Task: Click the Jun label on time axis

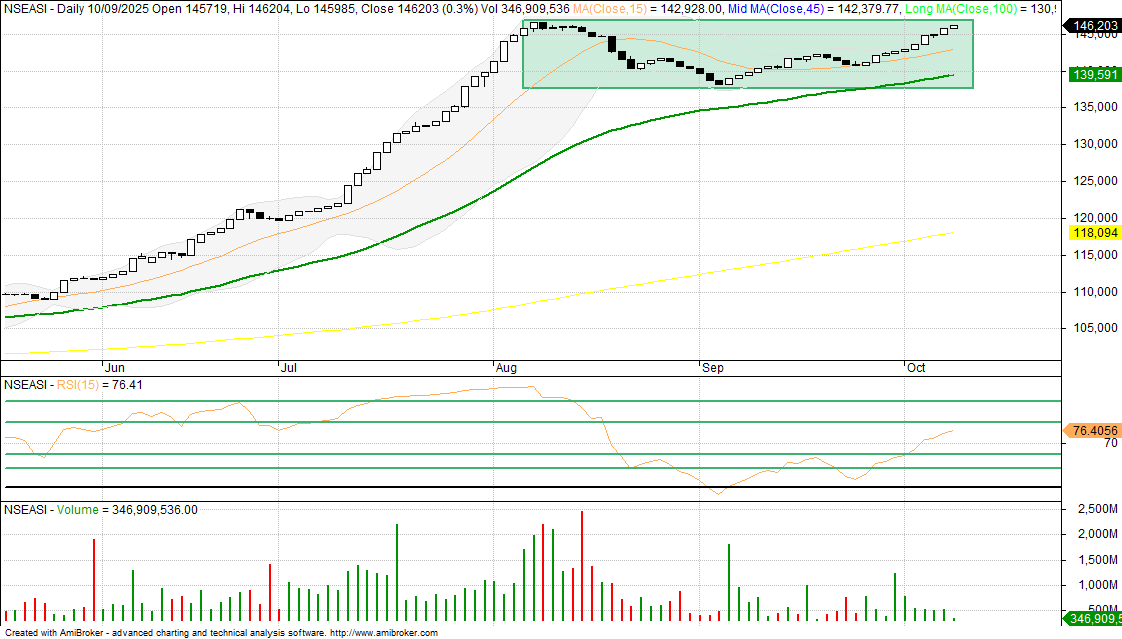Action: point(114,368)
